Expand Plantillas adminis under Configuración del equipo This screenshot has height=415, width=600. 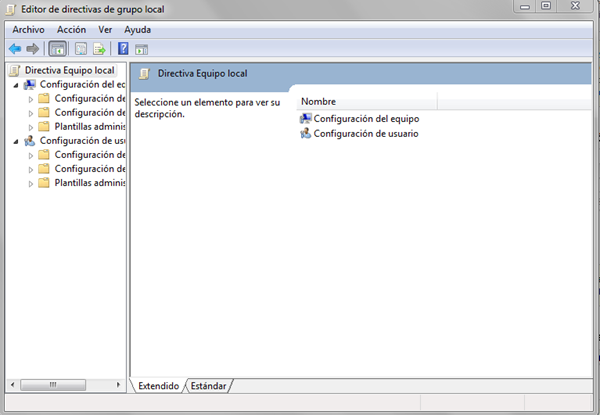tap(31, 127)
